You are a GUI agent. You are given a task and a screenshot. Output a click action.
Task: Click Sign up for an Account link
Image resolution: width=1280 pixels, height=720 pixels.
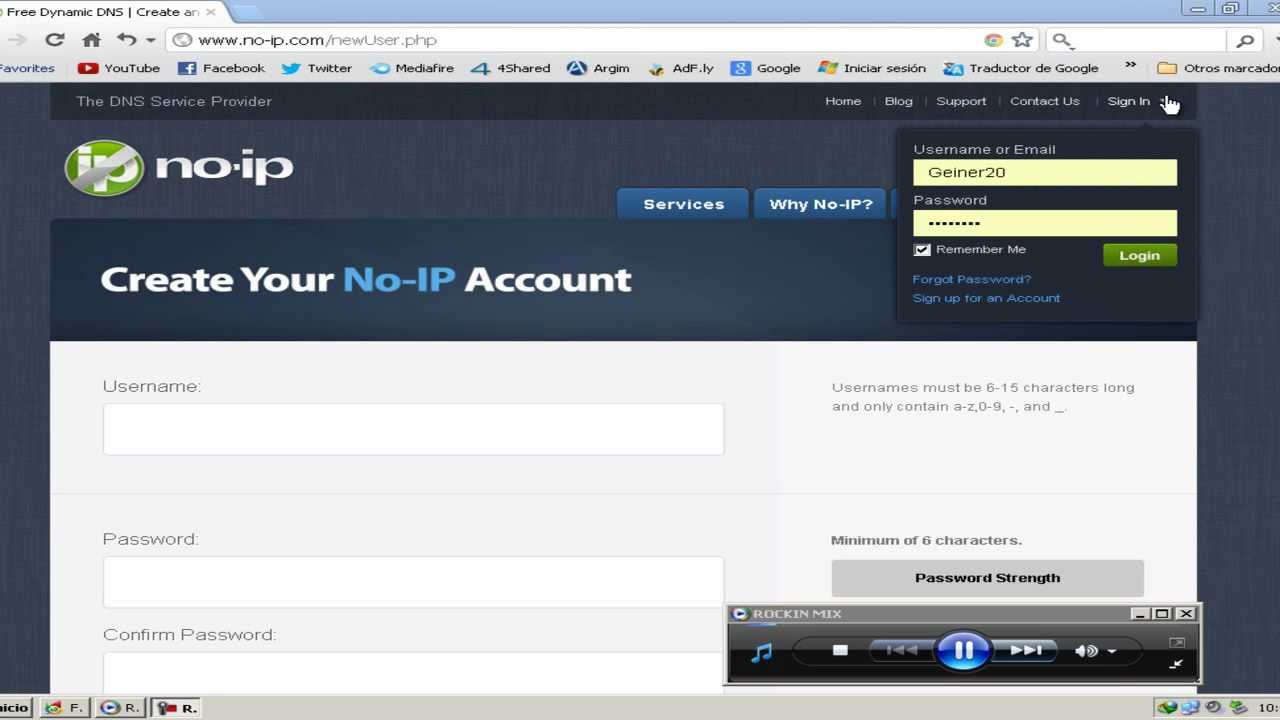[986, 298]
